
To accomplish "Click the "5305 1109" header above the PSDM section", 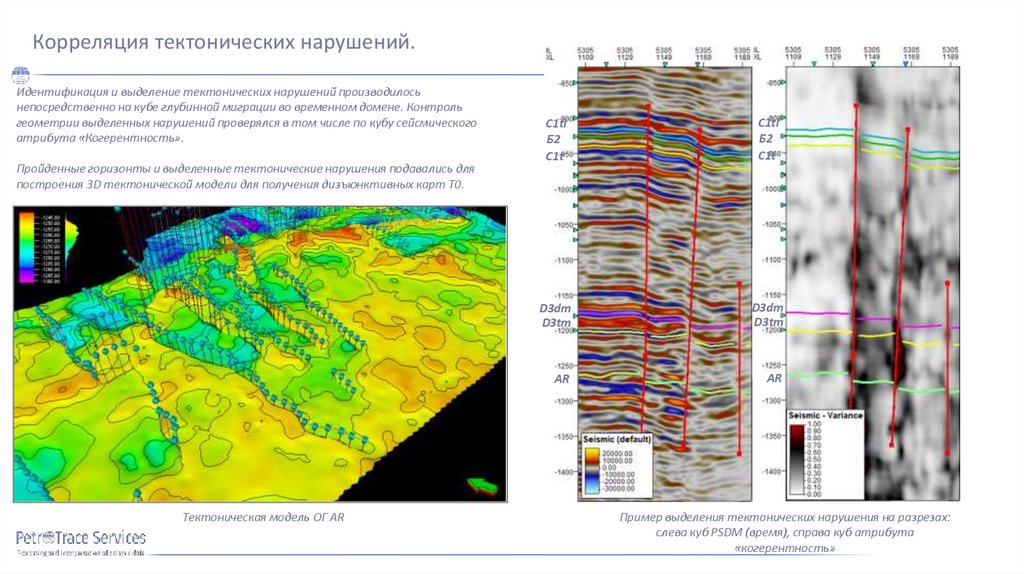I will point(586,54).
